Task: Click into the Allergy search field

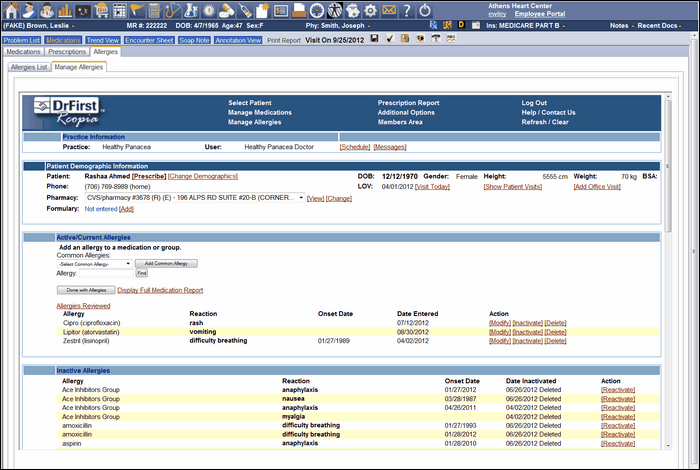Action: coord(107,272)
